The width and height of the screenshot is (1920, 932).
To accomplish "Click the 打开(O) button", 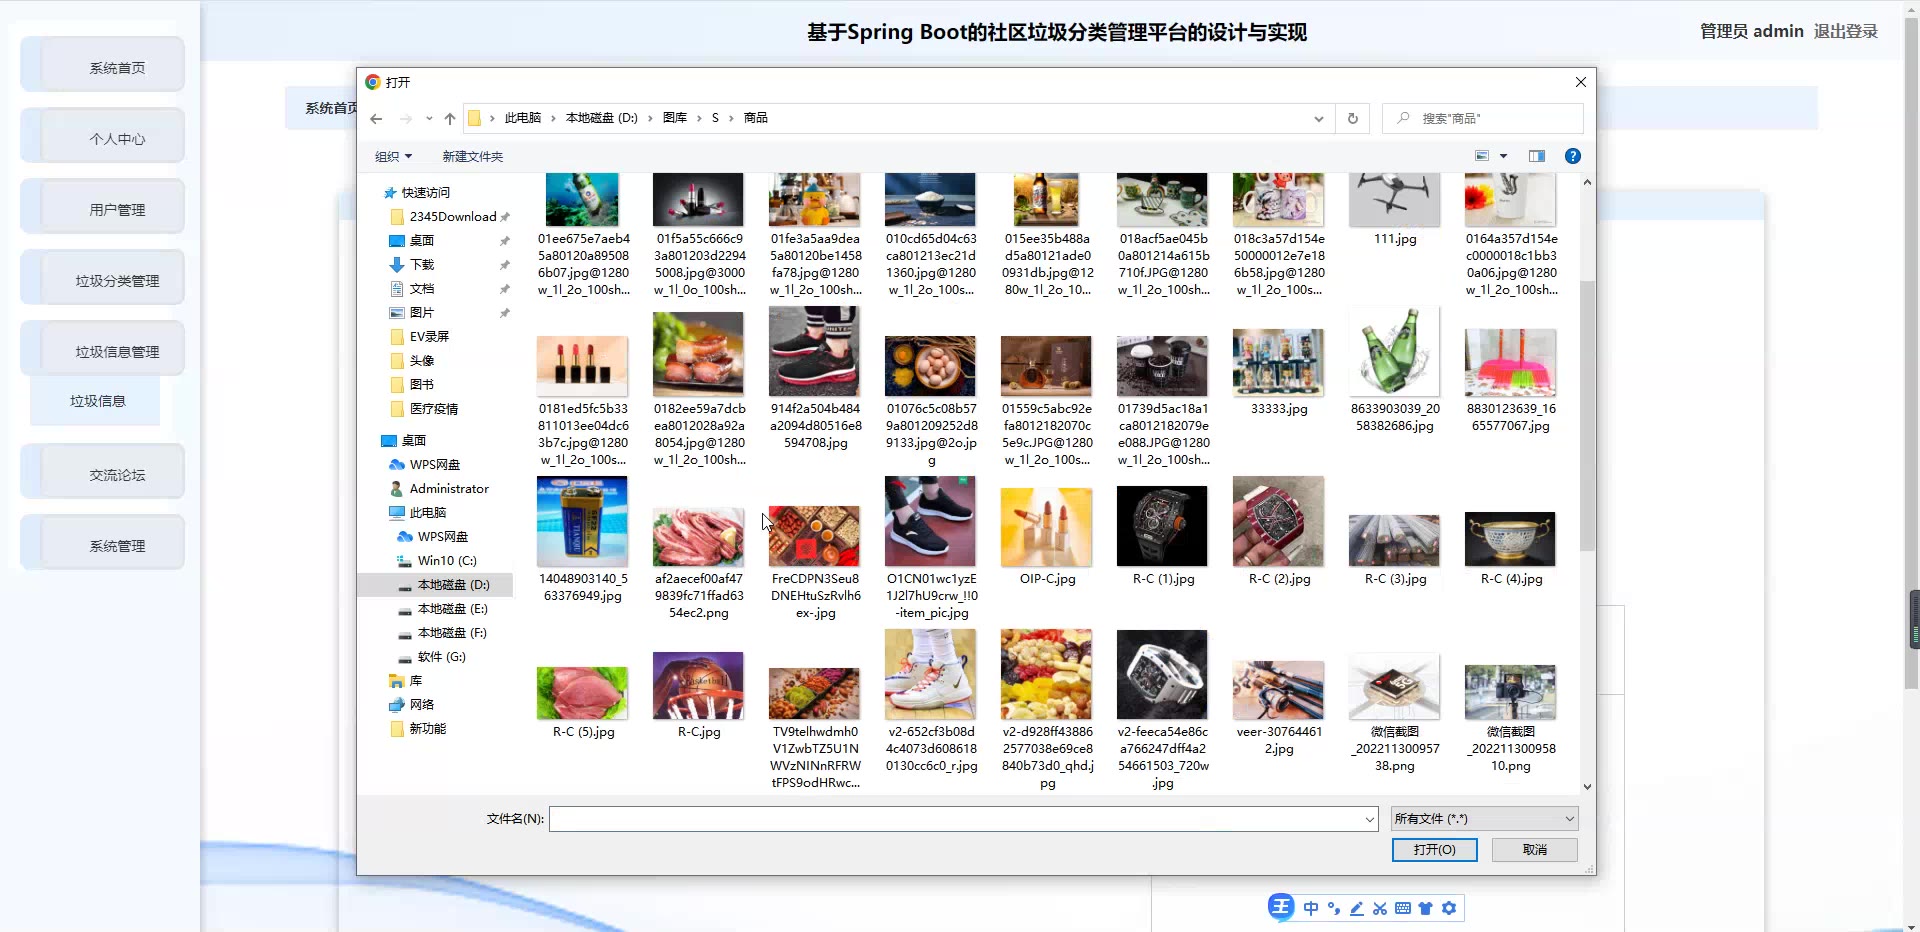I will pyautogui.click(x=1434, y=850).
